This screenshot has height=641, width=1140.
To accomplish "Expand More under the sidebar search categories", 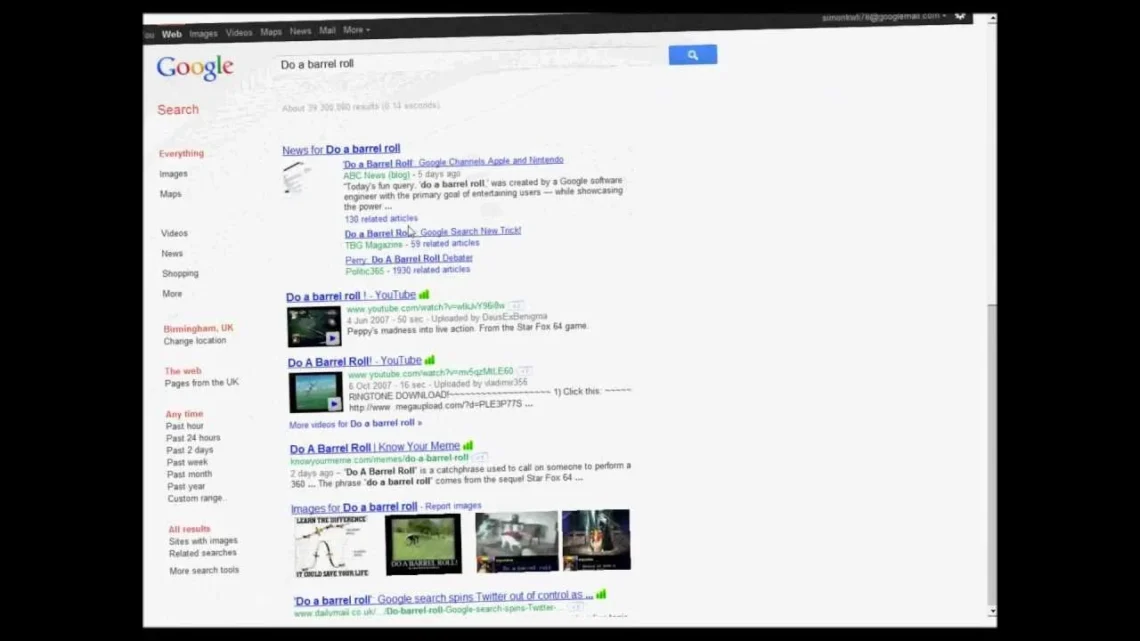I will [x=172, y=294].
